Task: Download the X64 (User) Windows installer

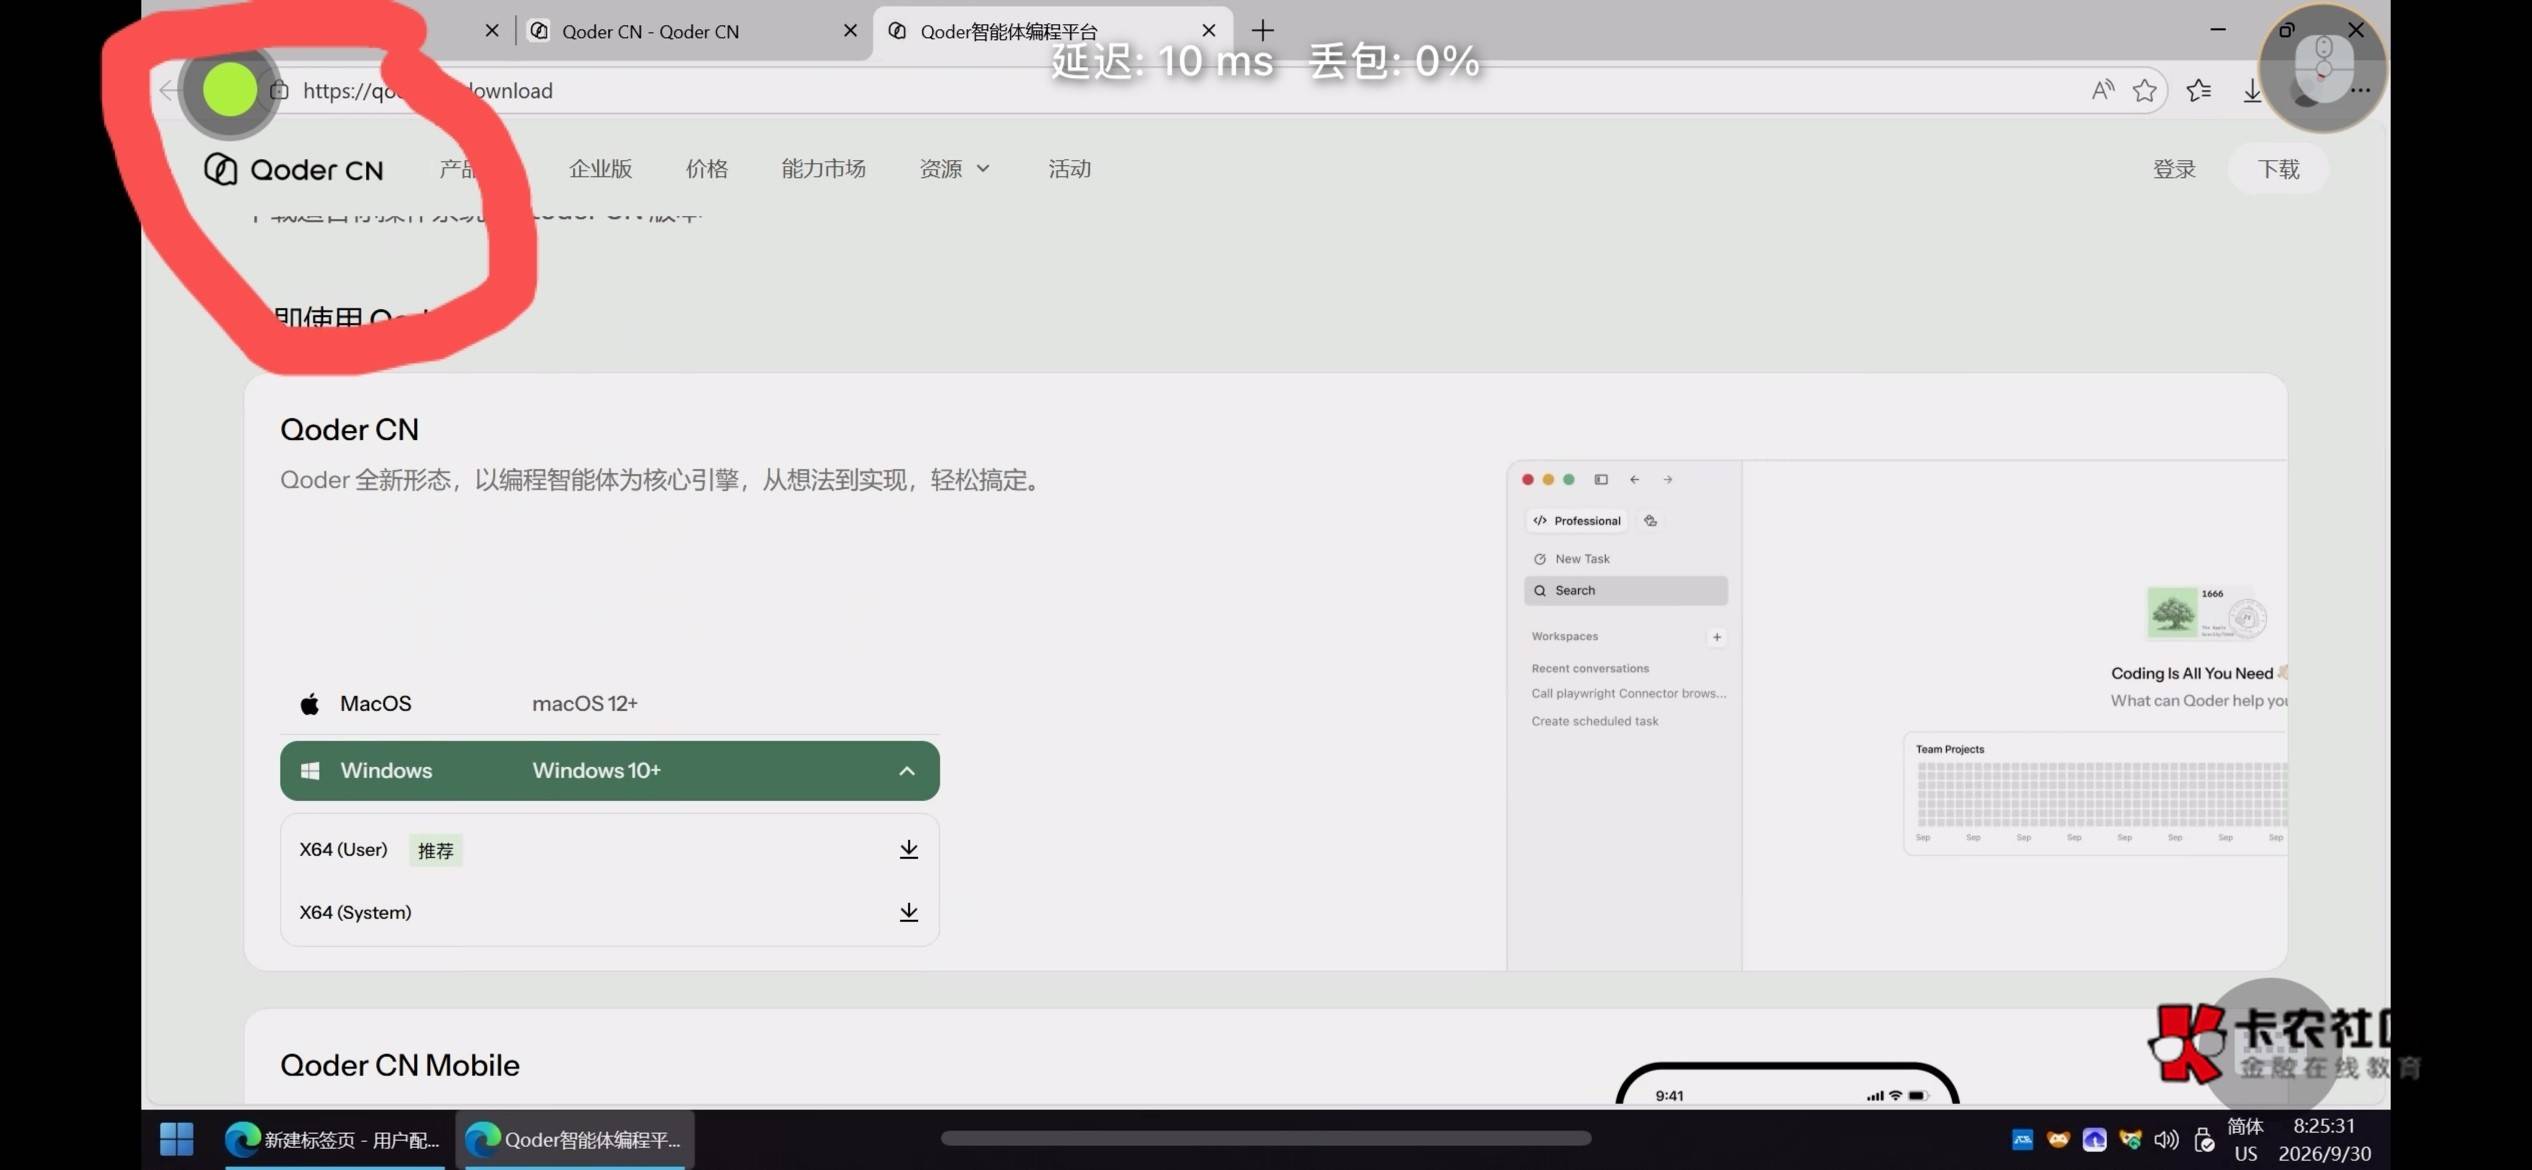Action: (x=908, y=849)
